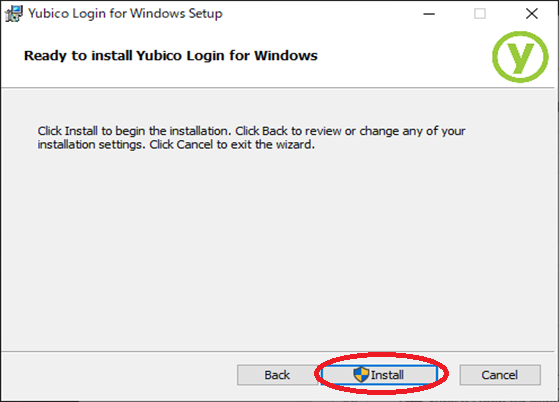Click the word Cancel in the instructions

pos(195,145)
